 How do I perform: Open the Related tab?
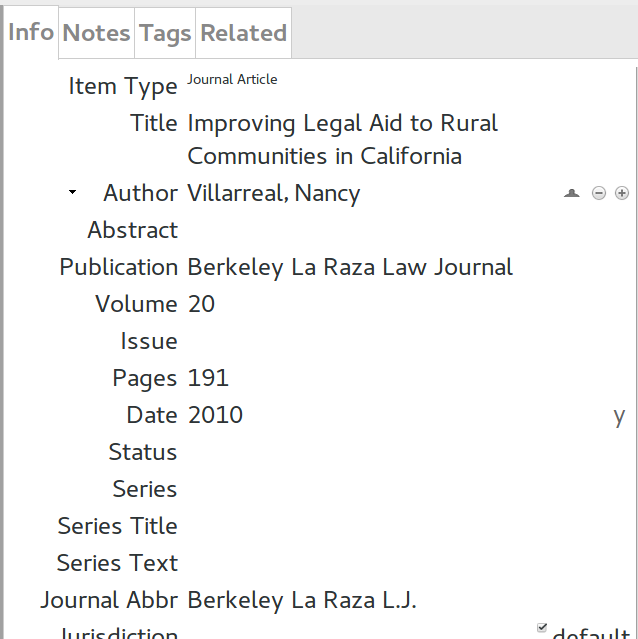click(244, 33)
